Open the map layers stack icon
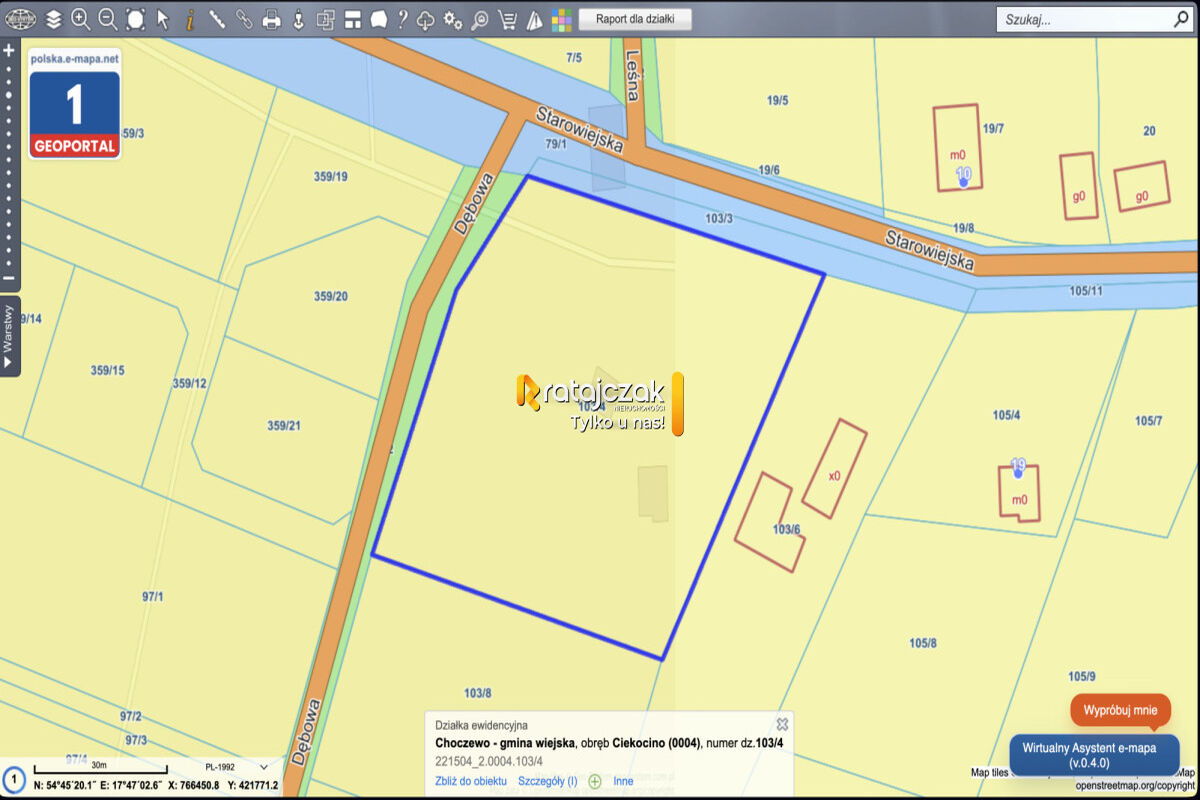 coord(53,19)
